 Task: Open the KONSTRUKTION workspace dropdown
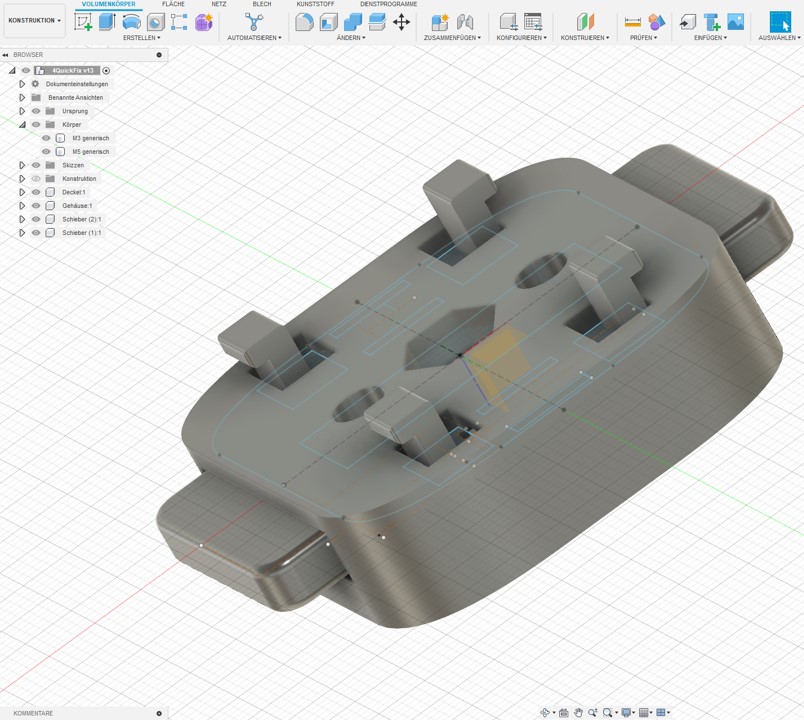click(x=35, y=20)
